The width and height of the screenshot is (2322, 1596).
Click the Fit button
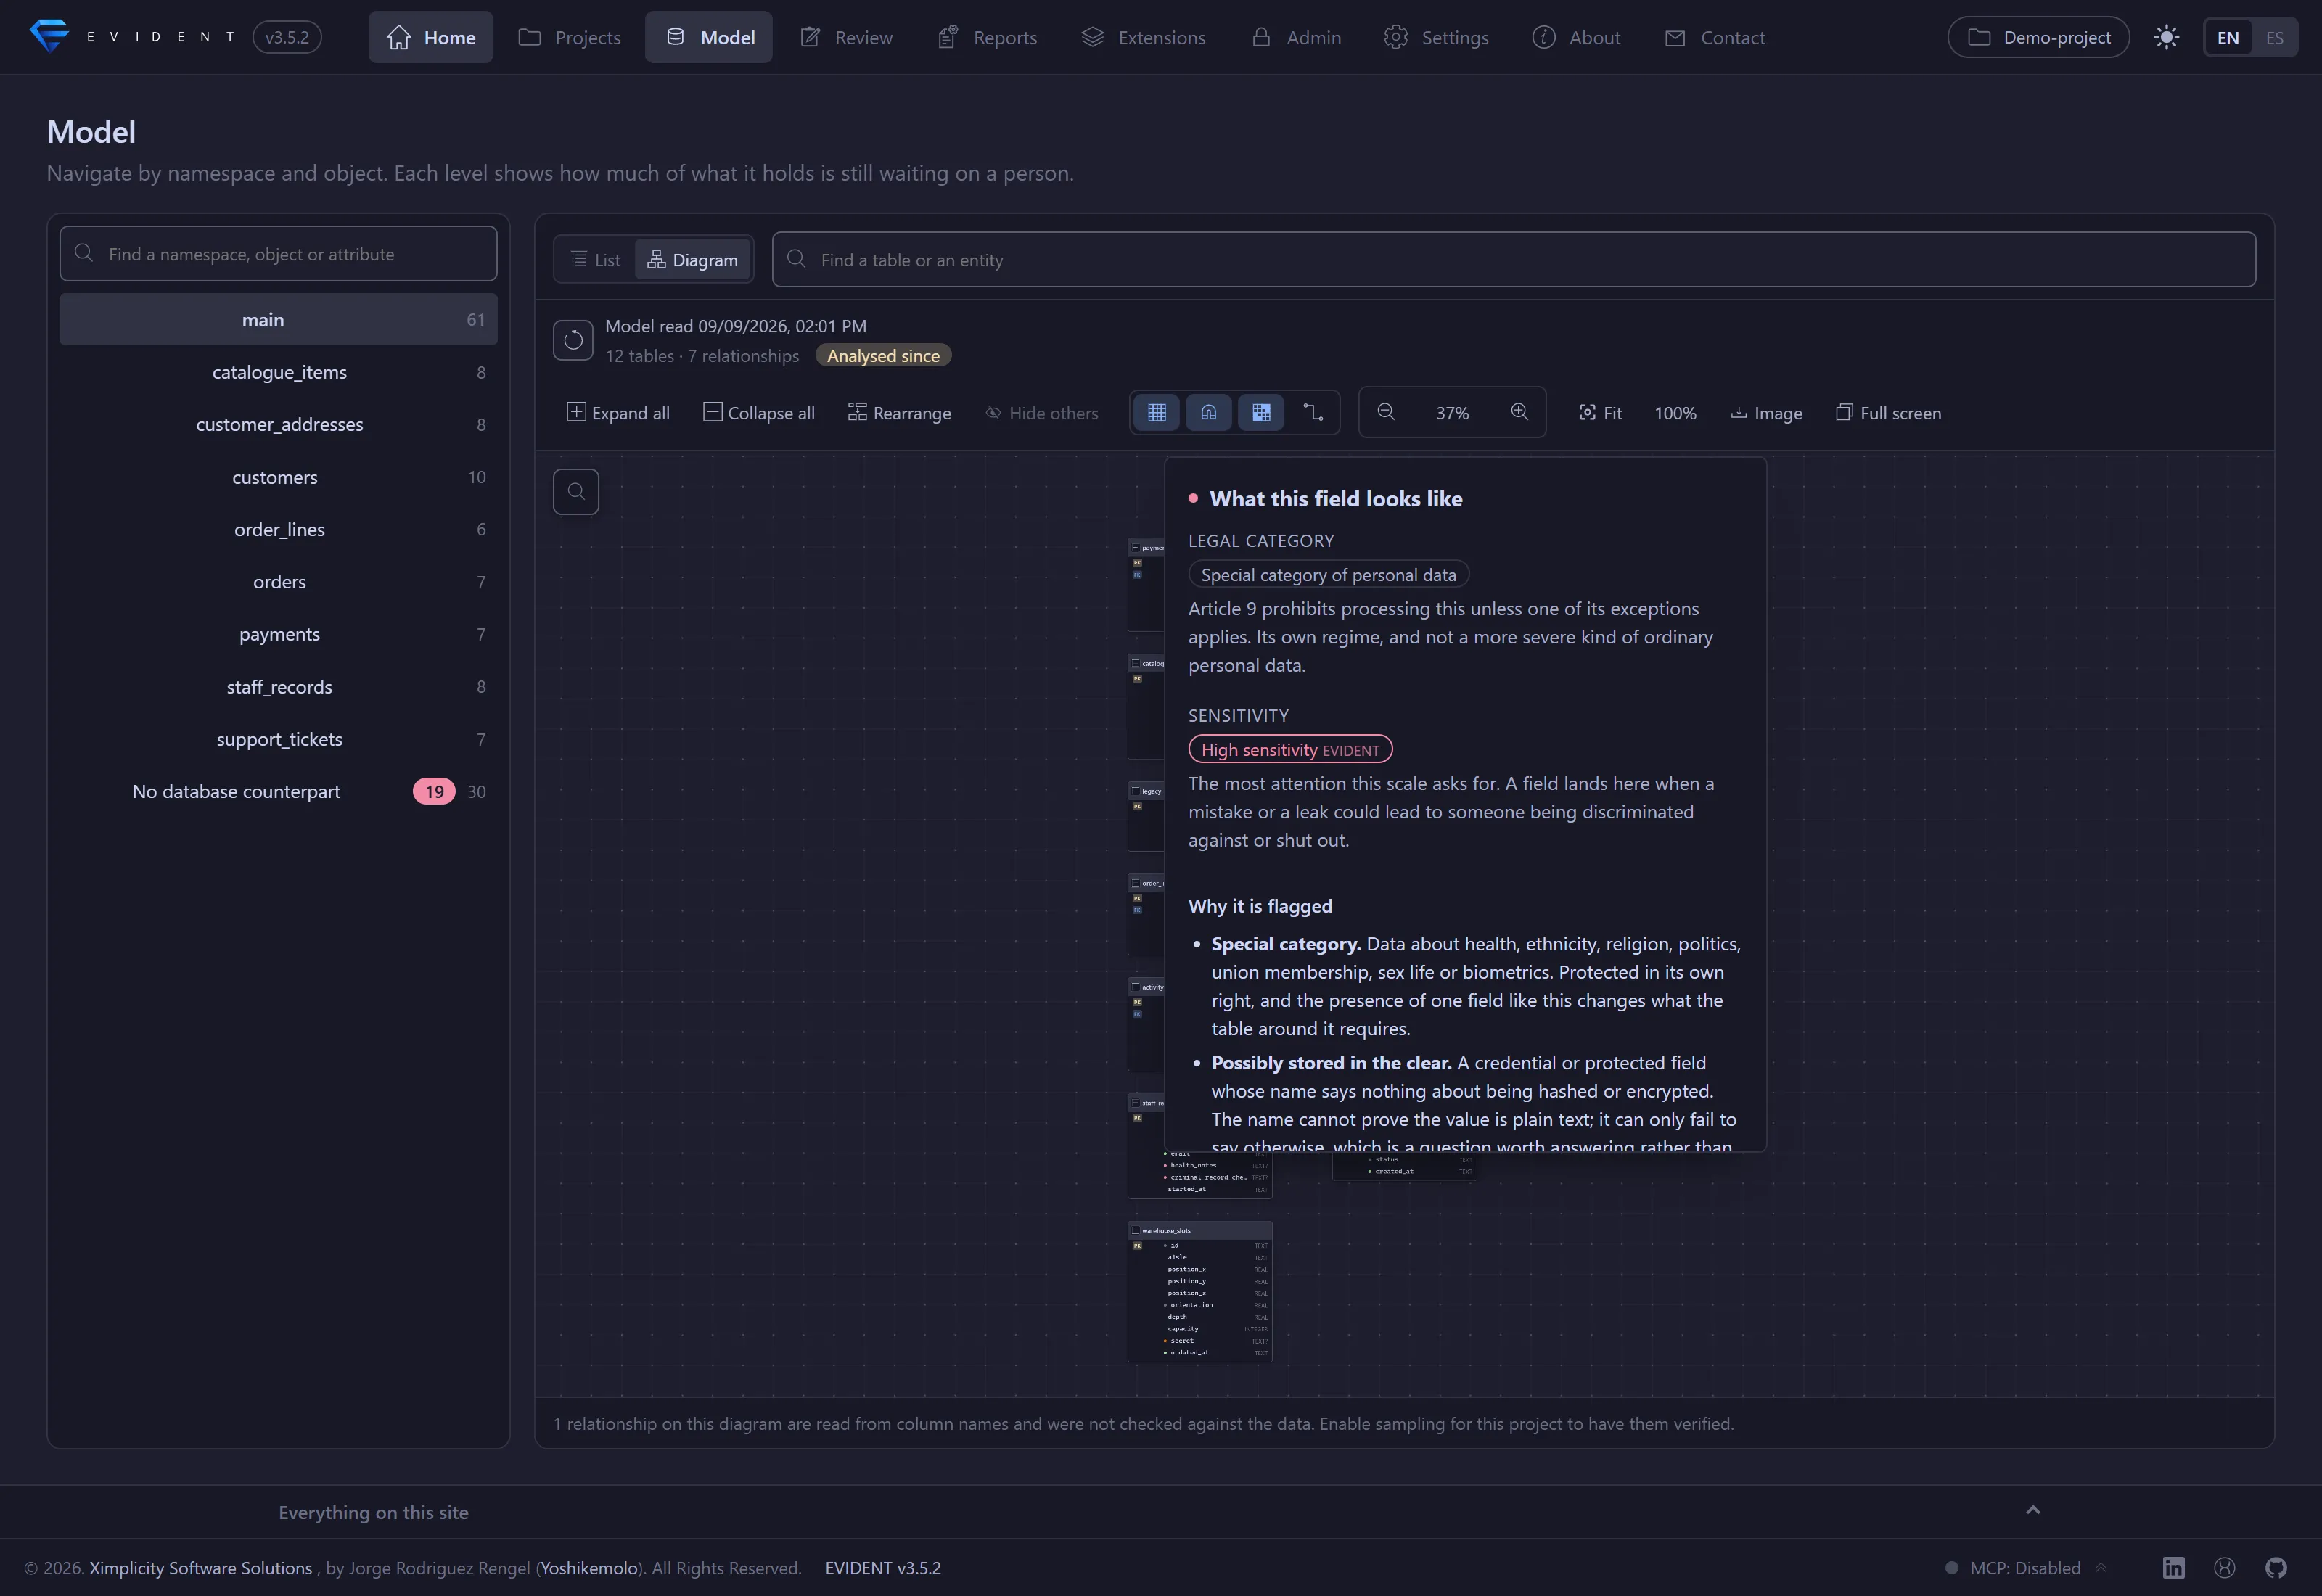[x=1600, y=413]
